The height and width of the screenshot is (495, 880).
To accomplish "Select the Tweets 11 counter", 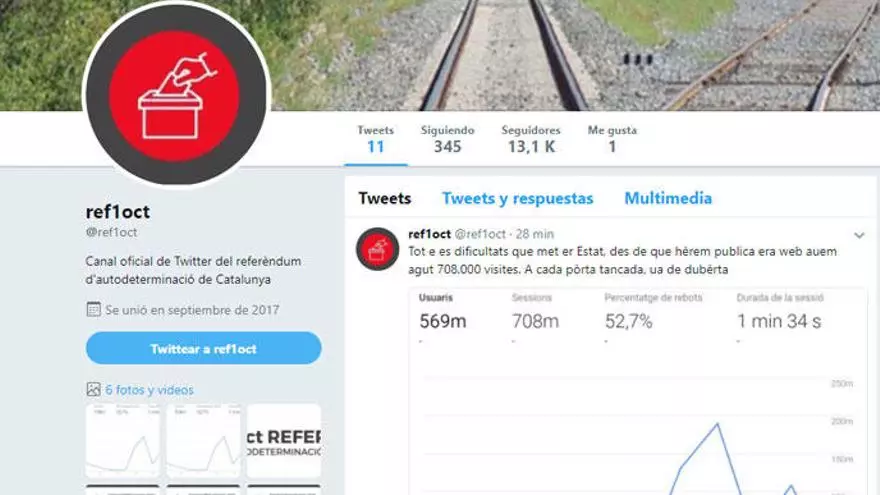I will [x=375, y=139].
